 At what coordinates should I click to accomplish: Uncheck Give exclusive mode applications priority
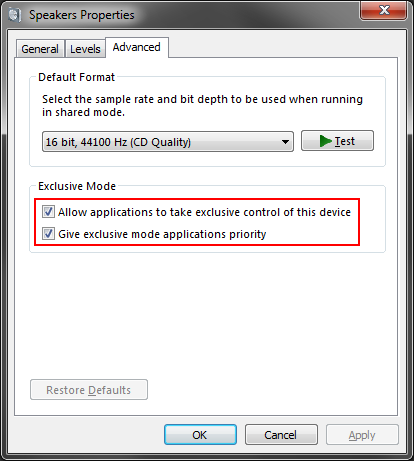click(48, 234)
